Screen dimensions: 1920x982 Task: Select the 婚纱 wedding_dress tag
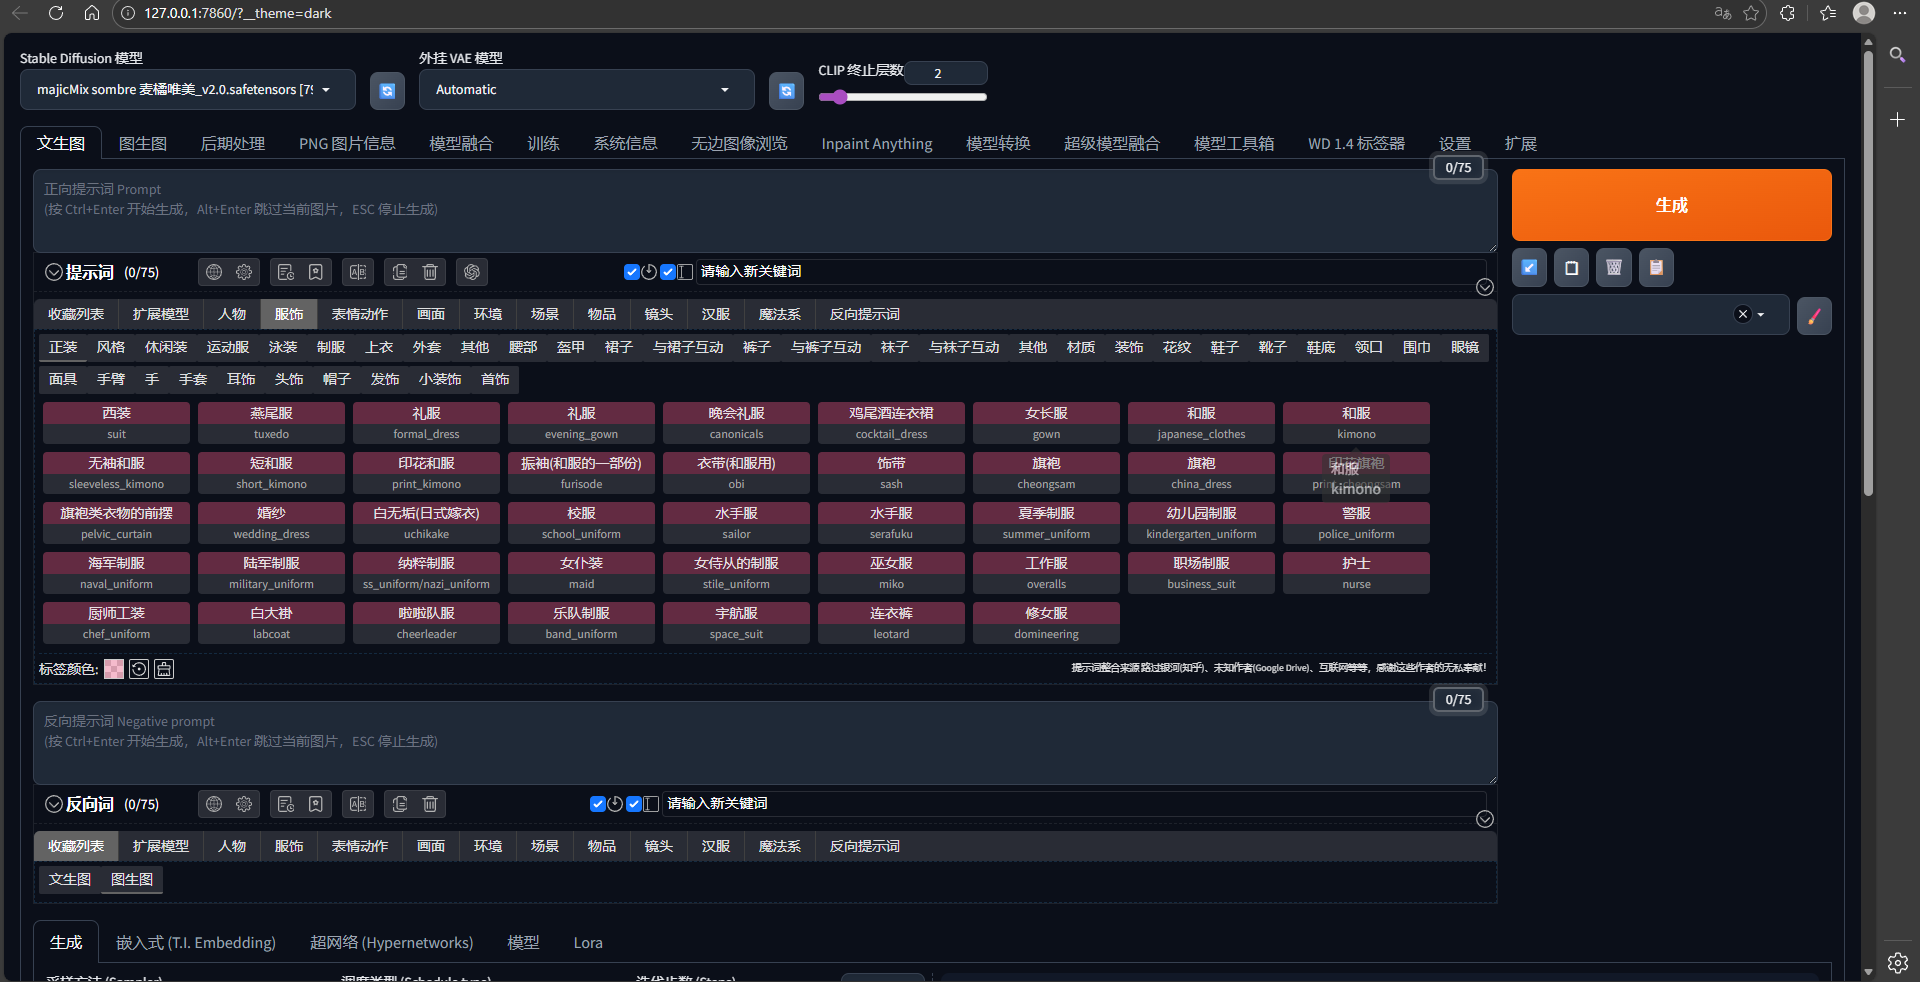tap(271, 523)
